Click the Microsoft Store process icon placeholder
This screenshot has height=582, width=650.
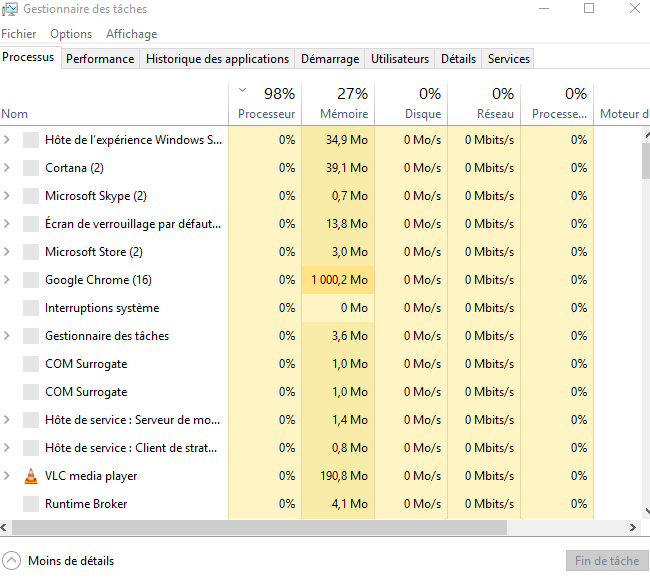31,252
